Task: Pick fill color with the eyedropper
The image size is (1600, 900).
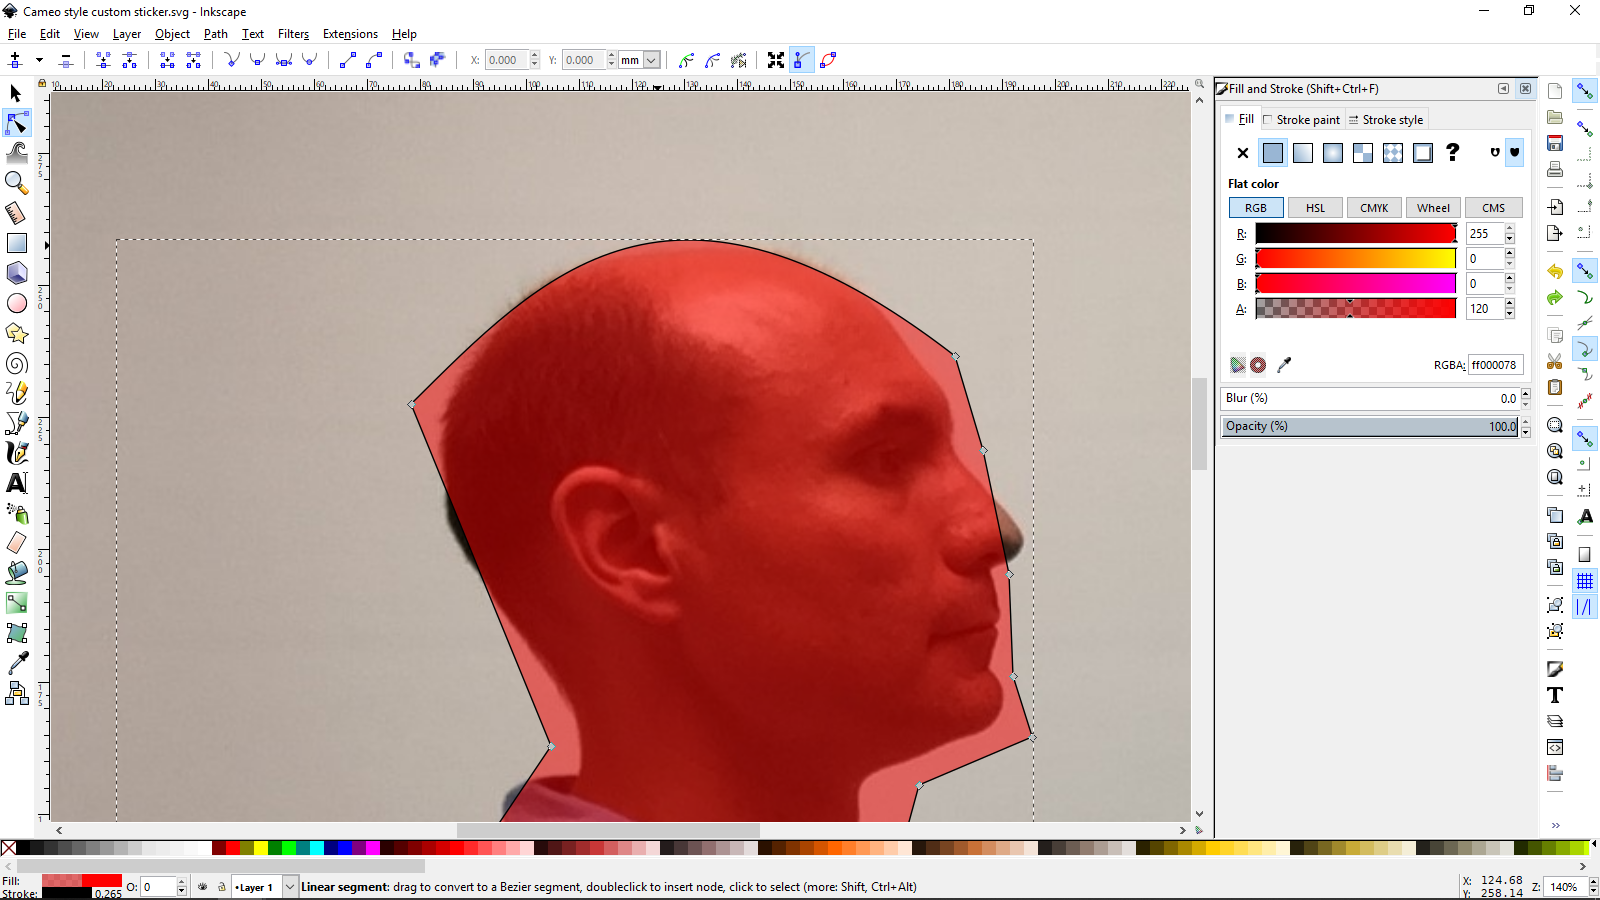Action: coord(1284,365)
